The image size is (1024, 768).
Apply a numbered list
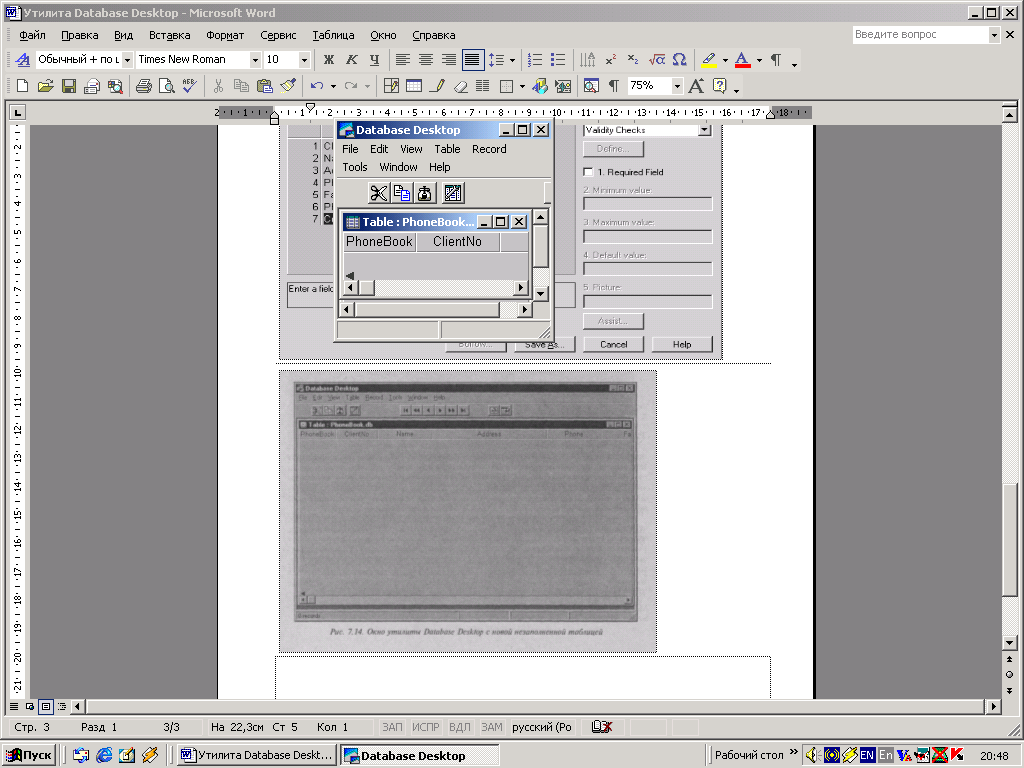pyautogui.click(x=535, y=59)
